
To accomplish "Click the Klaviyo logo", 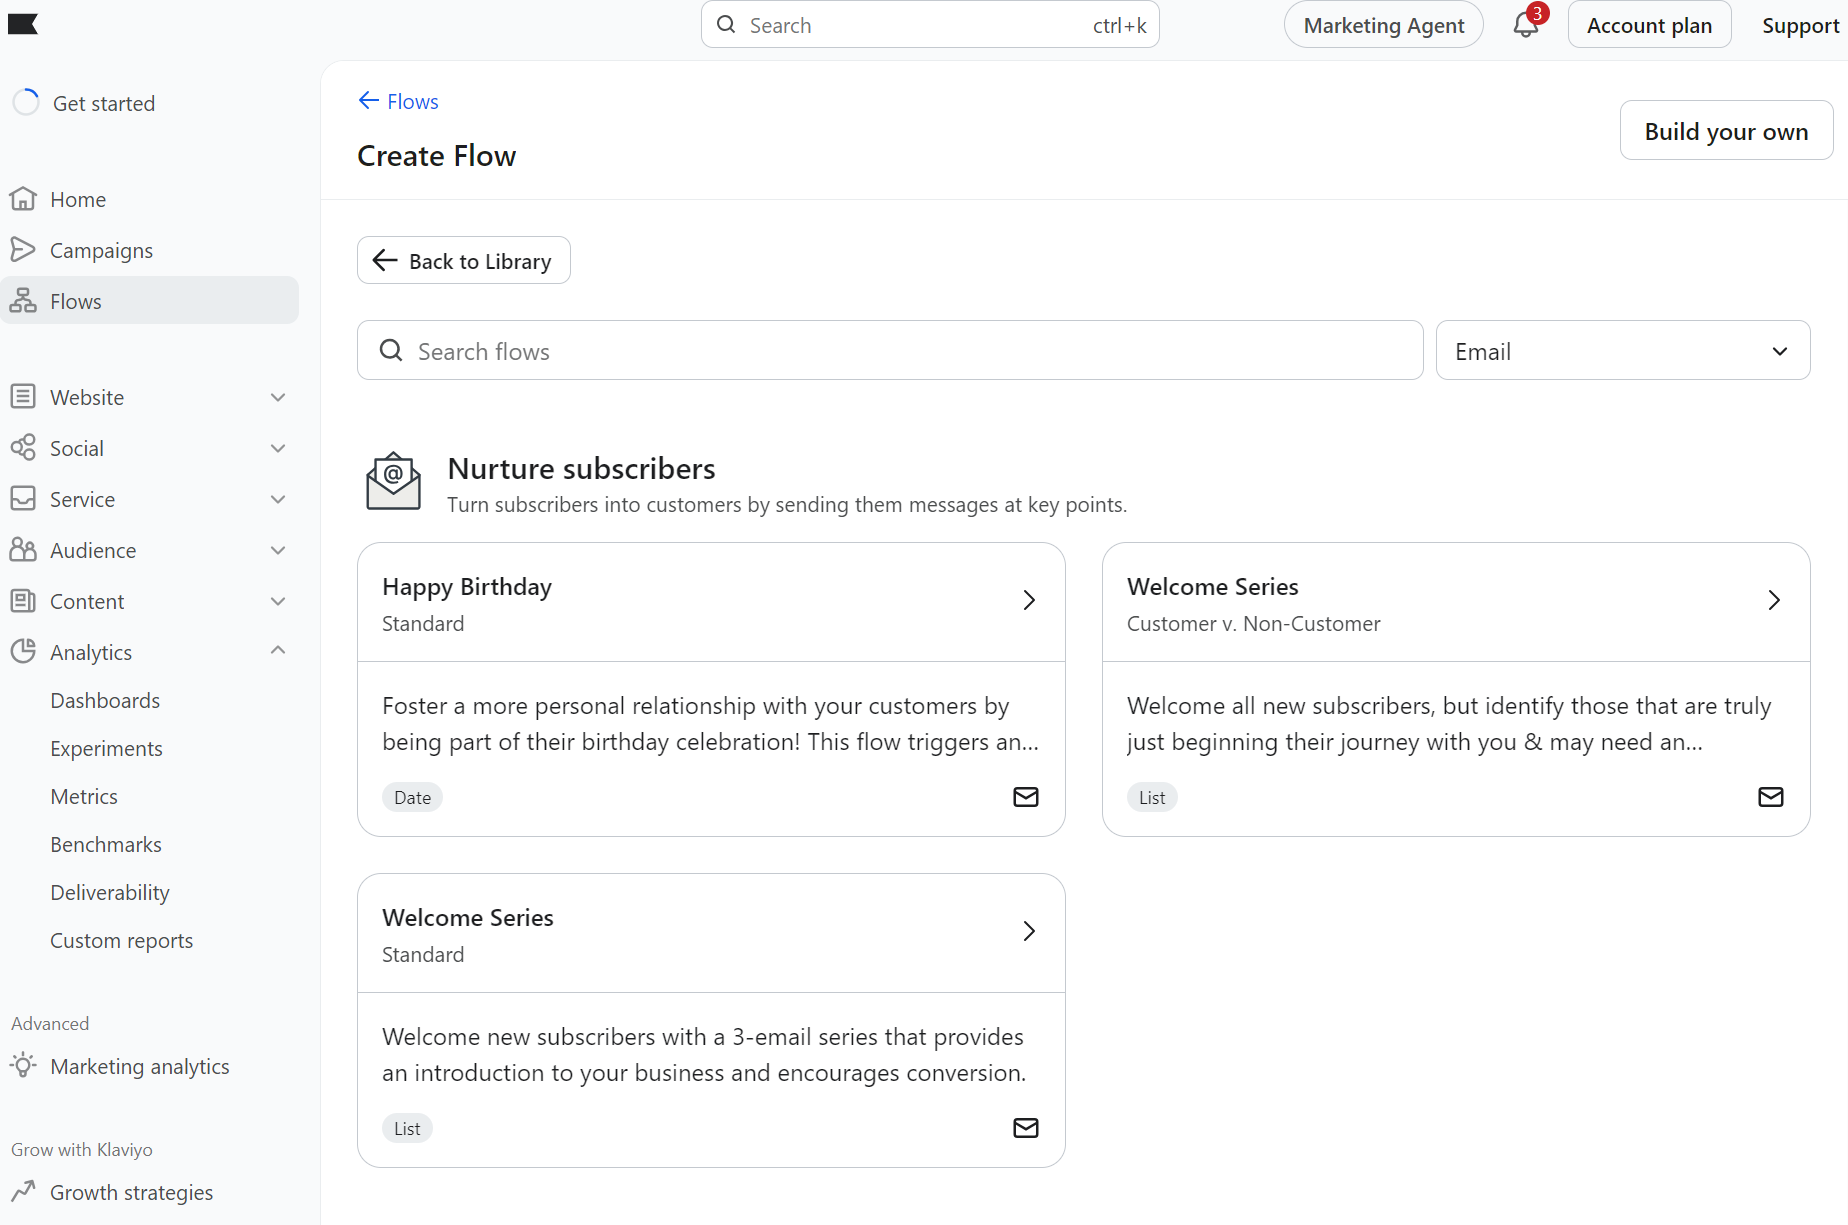I will 23,24.
